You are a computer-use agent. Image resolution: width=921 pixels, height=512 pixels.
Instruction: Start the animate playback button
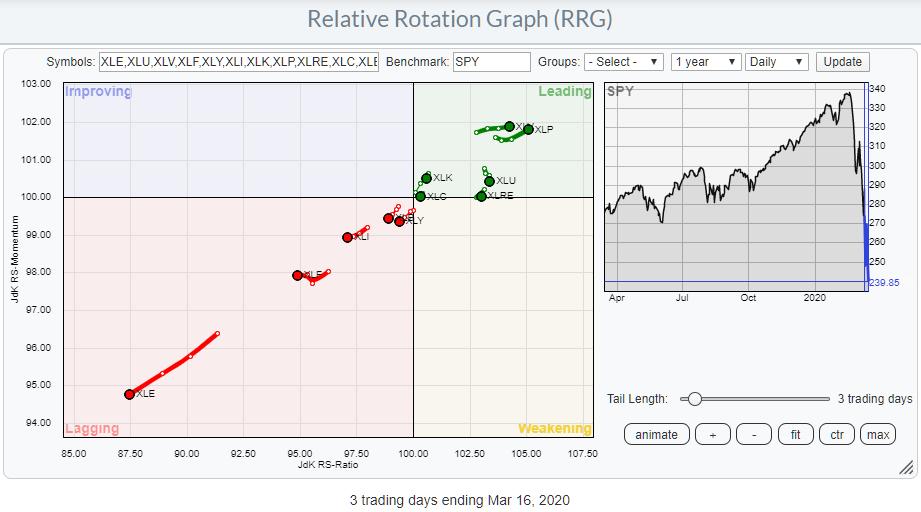(656, 434)
